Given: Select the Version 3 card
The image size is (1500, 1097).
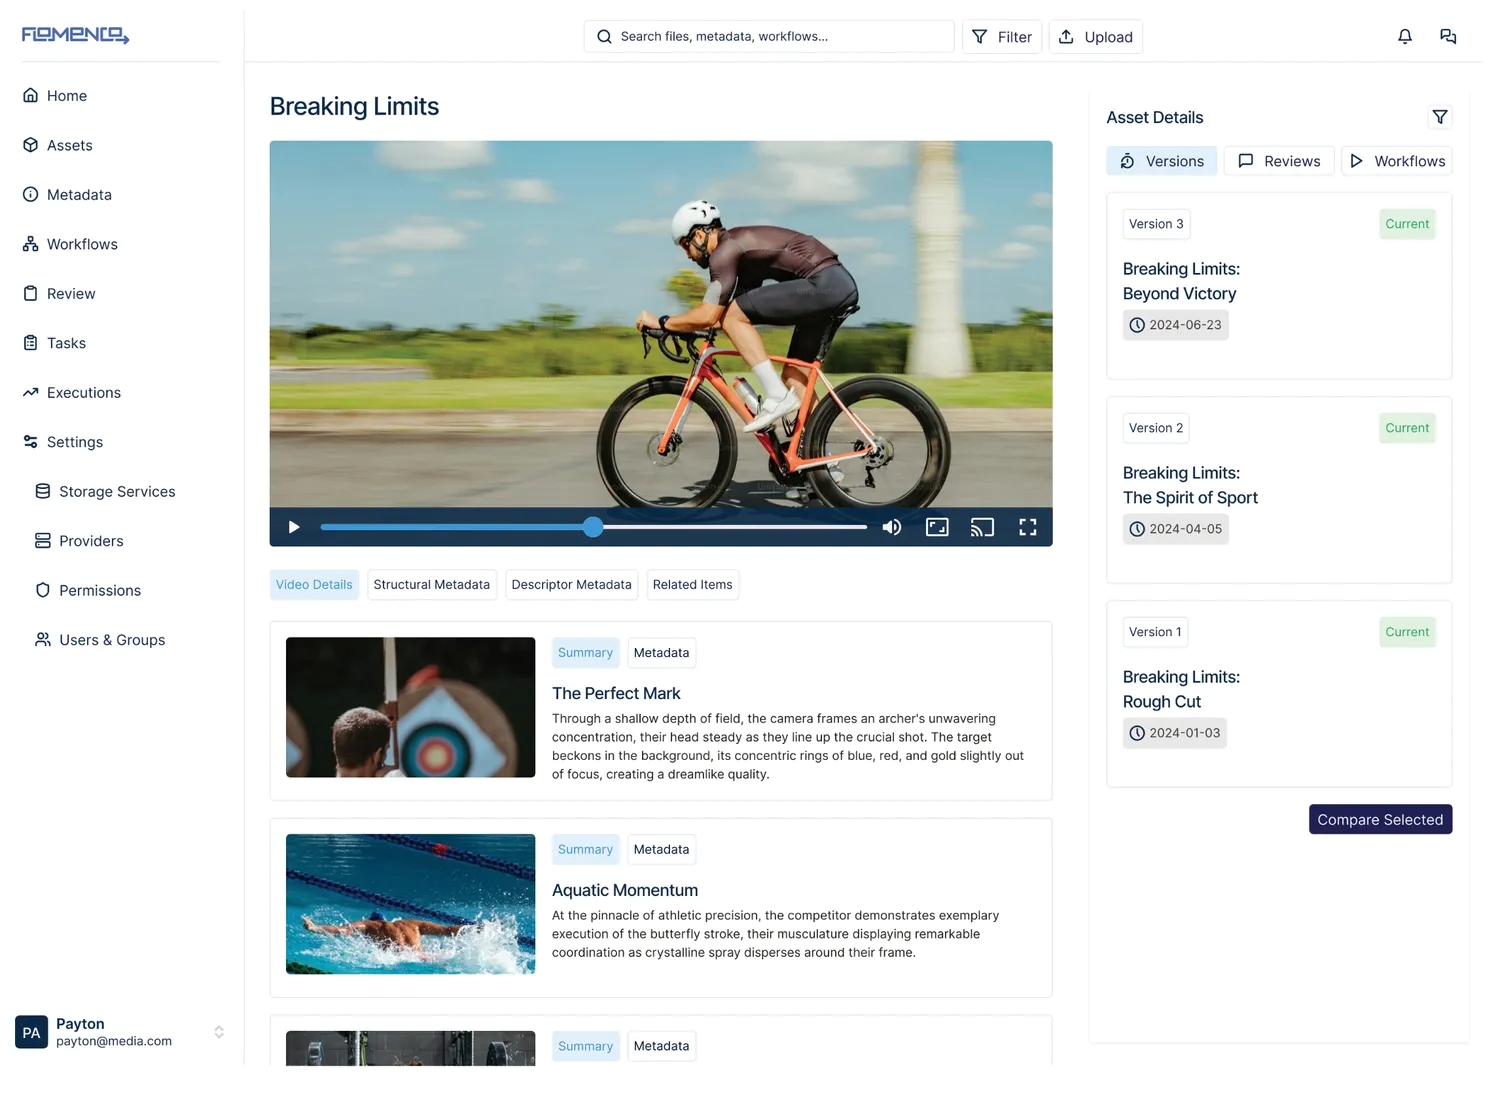Looking at the screenshot, I should pyautogui.click(x=1279, y=286).
